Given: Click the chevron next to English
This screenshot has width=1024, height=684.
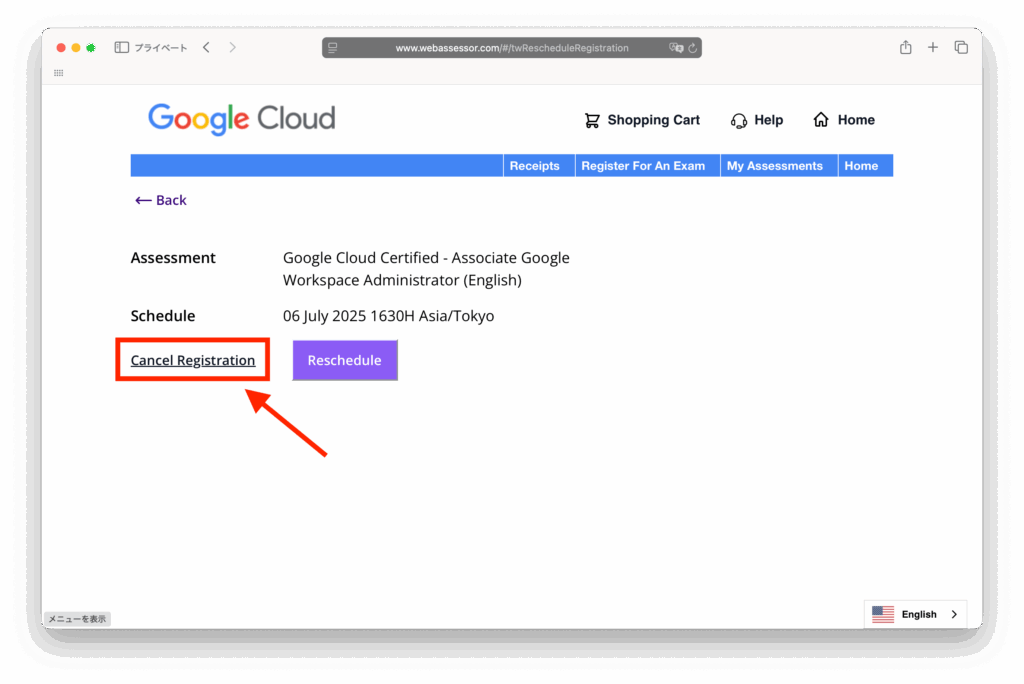Looking at the screenshot, I should click(954, 614).
